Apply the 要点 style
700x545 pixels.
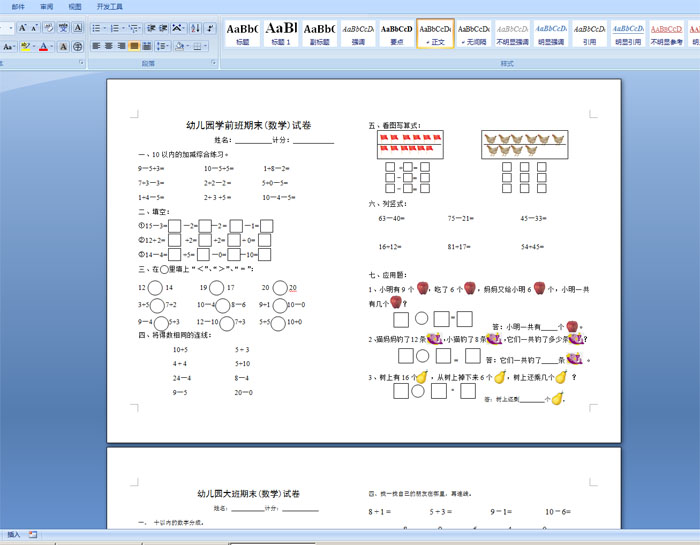396,33
